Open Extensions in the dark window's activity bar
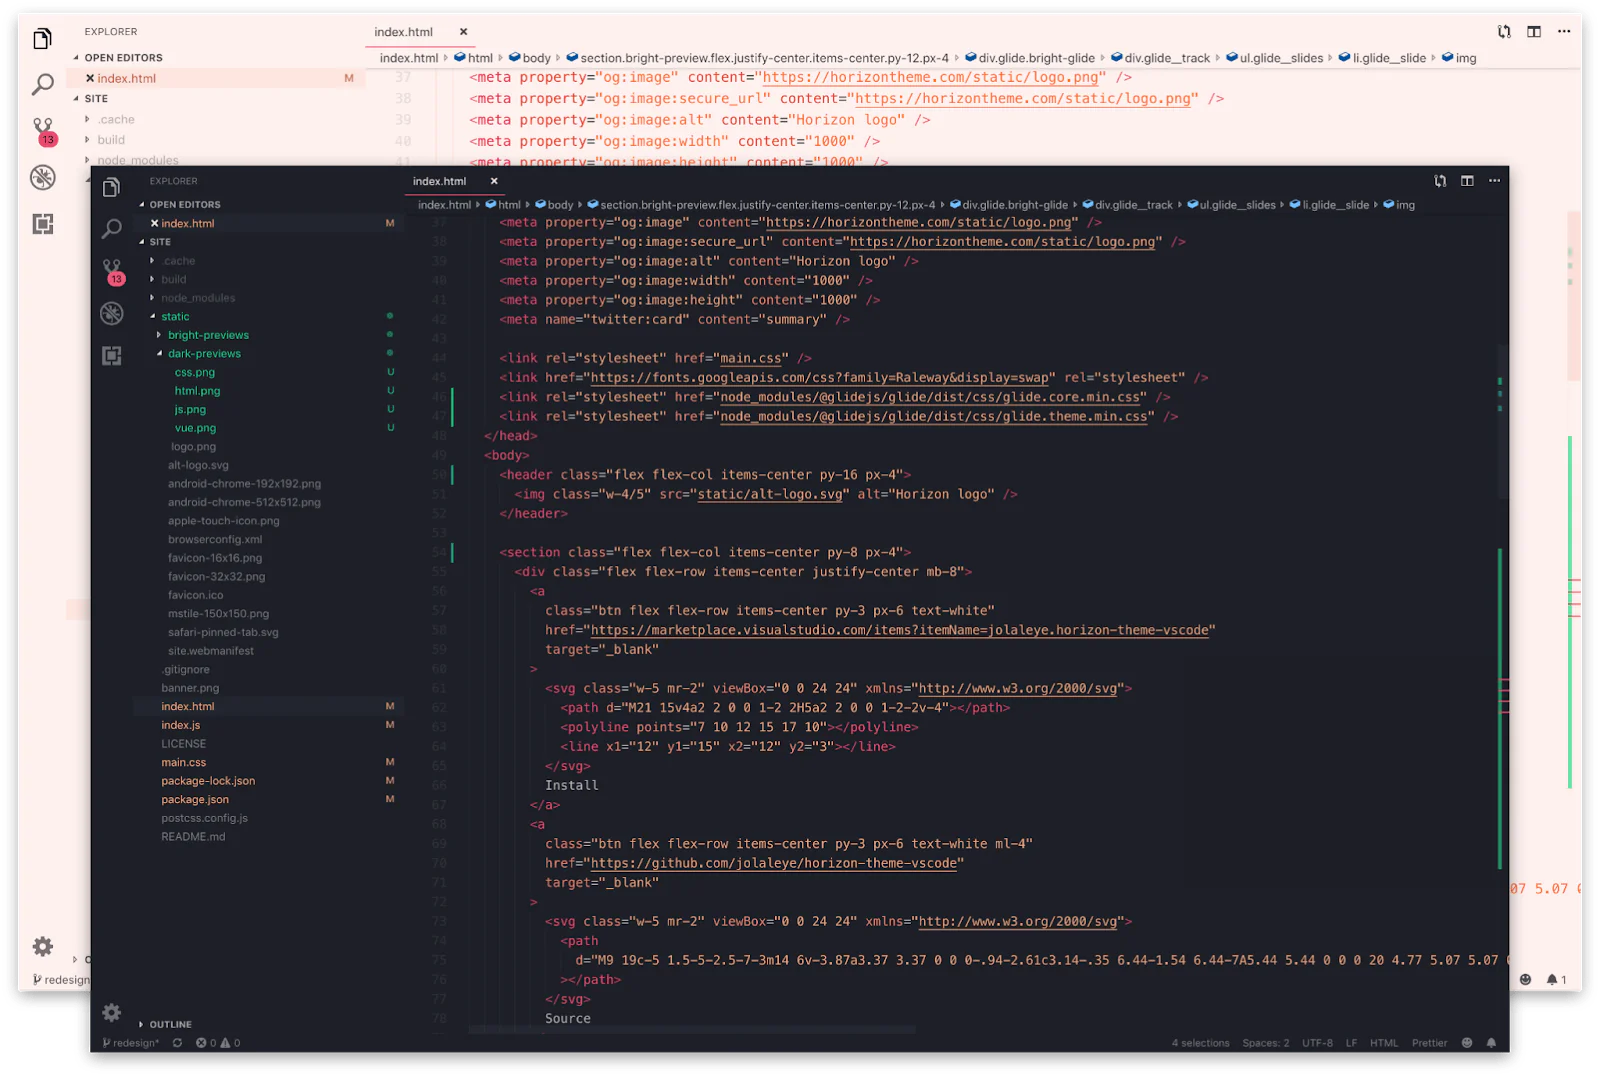The image size is (1600, 1077). coord(112,356)
